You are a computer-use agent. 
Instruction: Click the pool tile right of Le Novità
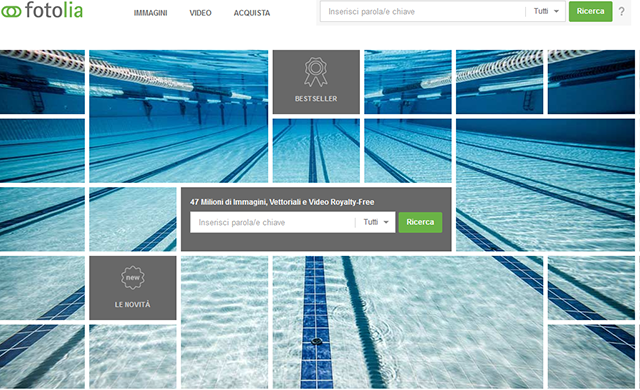(224, 322)
